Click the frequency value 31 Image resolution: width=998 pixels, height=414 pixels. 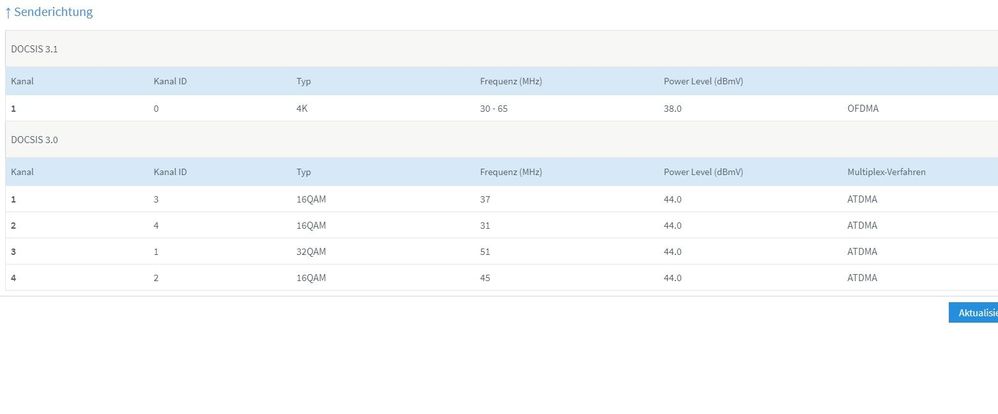click(x=485, y=225)
